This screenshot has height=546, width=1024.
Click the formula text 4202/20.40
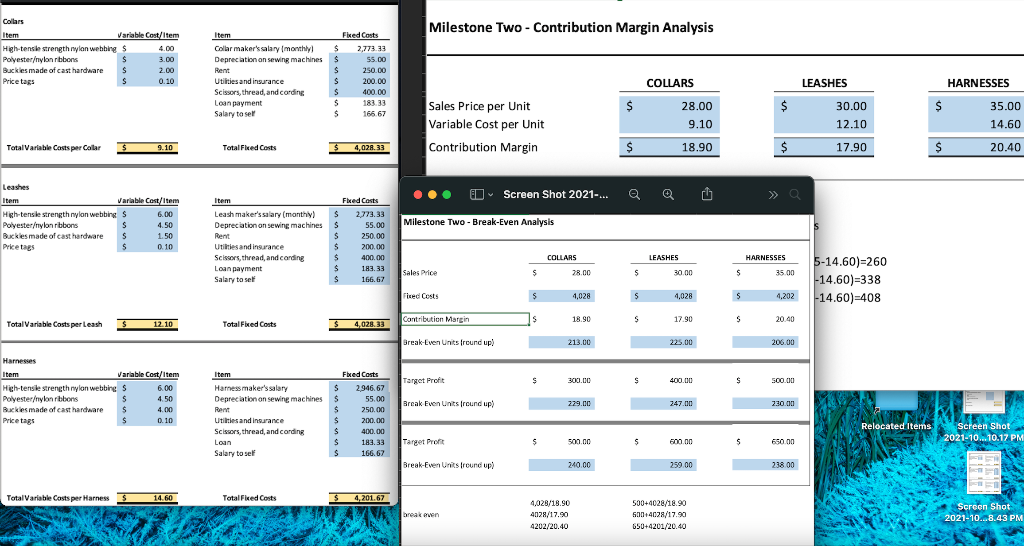tap(549, 526)
